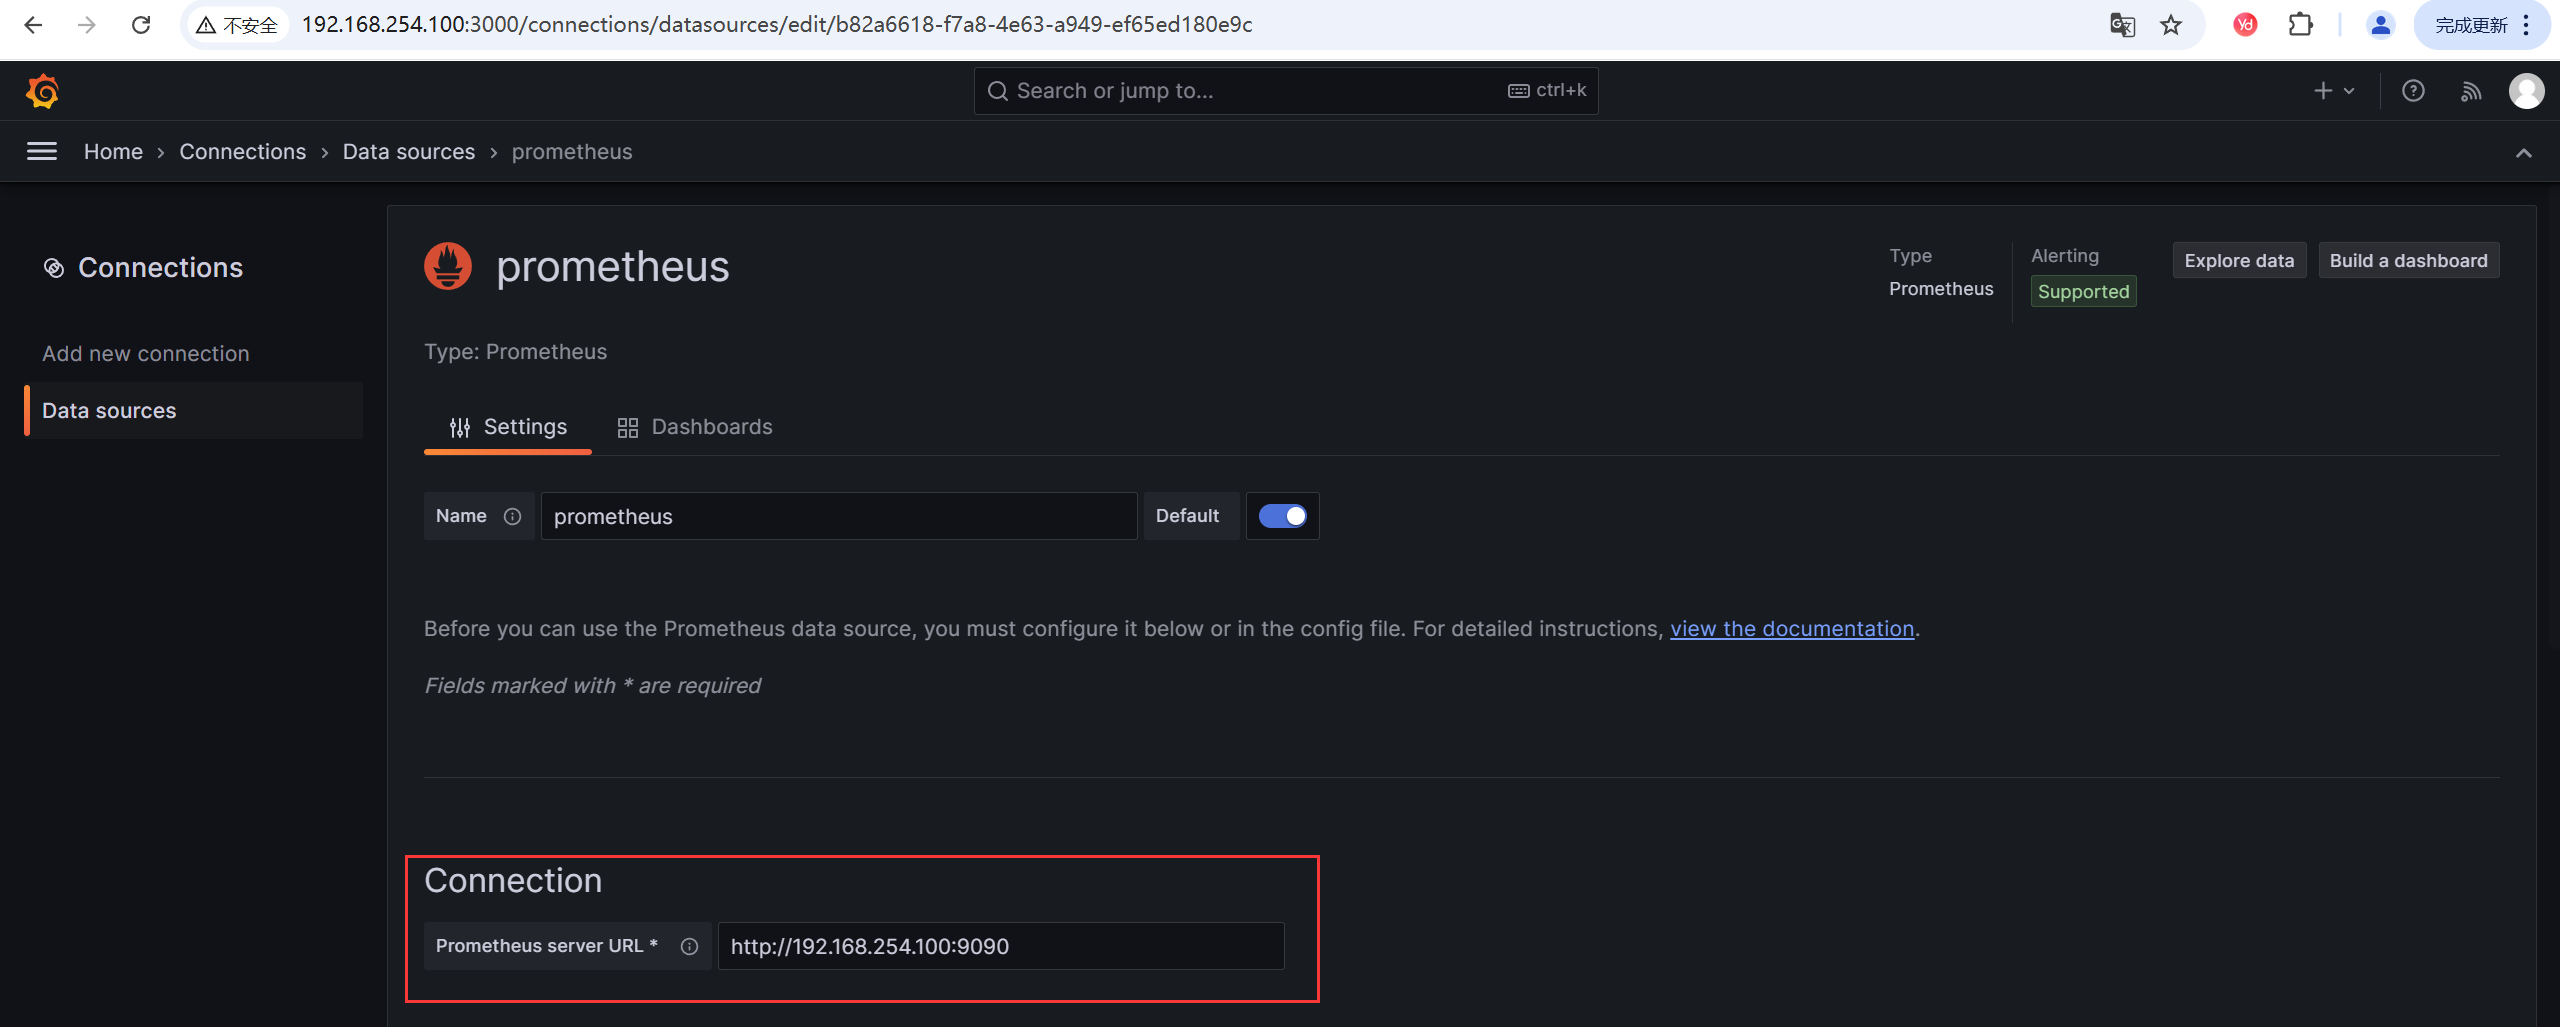Image resolution: width=2560 pixels, height=1027 pixels.
Task: Click the Explore data button
Action: pos(2239,260)
